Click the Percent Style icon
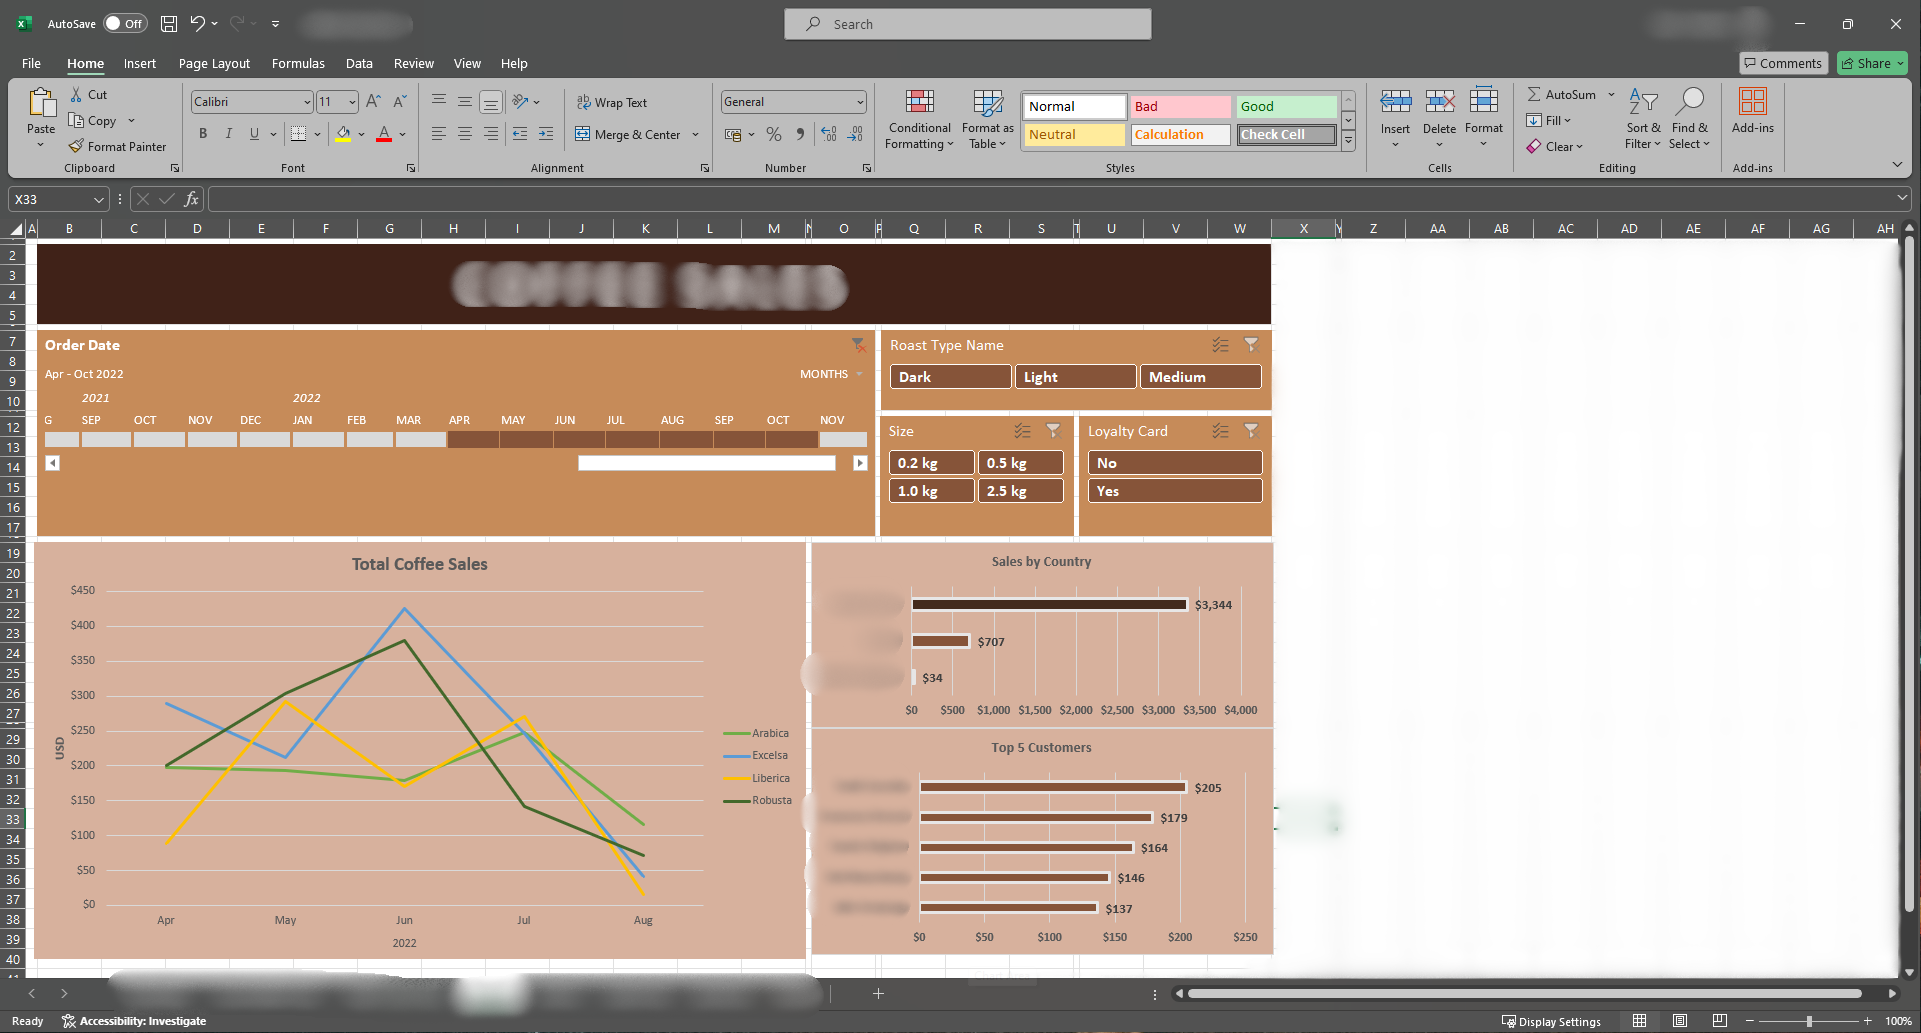 pos(774,134)
